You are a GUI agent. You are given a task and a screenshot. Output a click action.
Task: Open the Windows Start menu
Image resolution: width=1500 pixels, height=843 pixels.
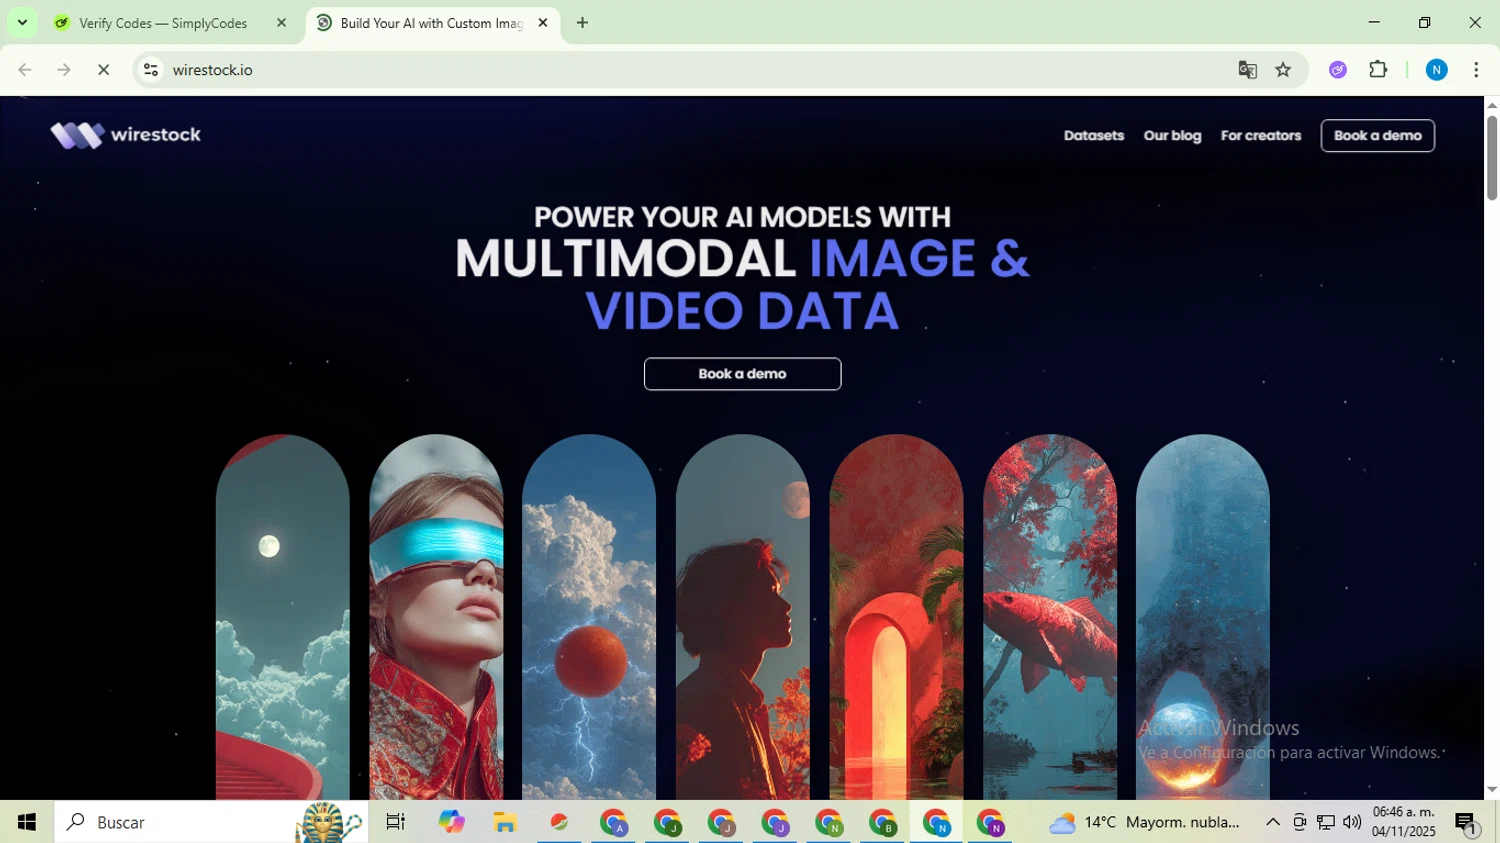click(x=27, y=822)
